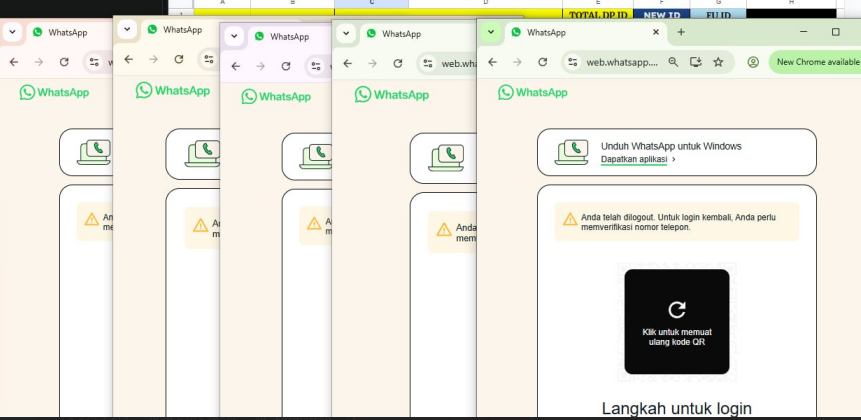Click the Langkah untuk login heading
This screenshot has height=420, width=861.
pyautogui.click(x=676, y=408)
